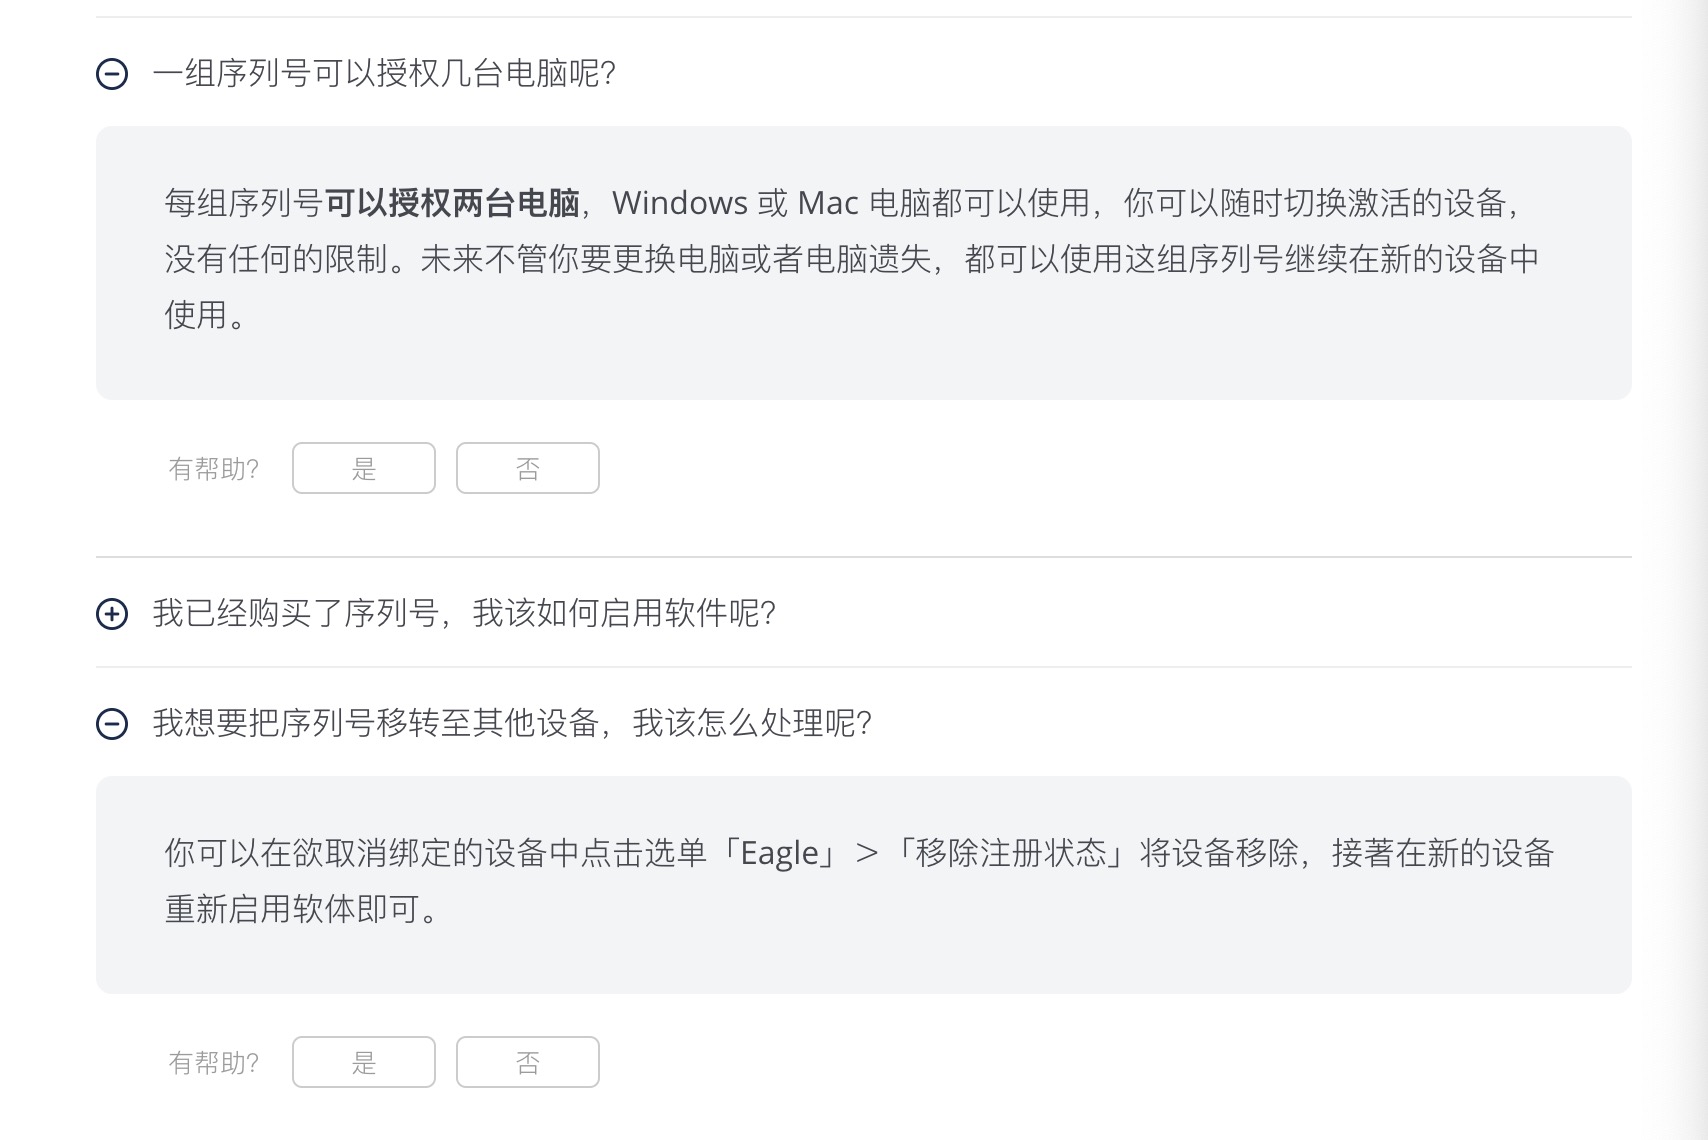Click the text 重新启用软体即可 in the answer
This screenshot has height=1140, width=1708.
[292, 909]
